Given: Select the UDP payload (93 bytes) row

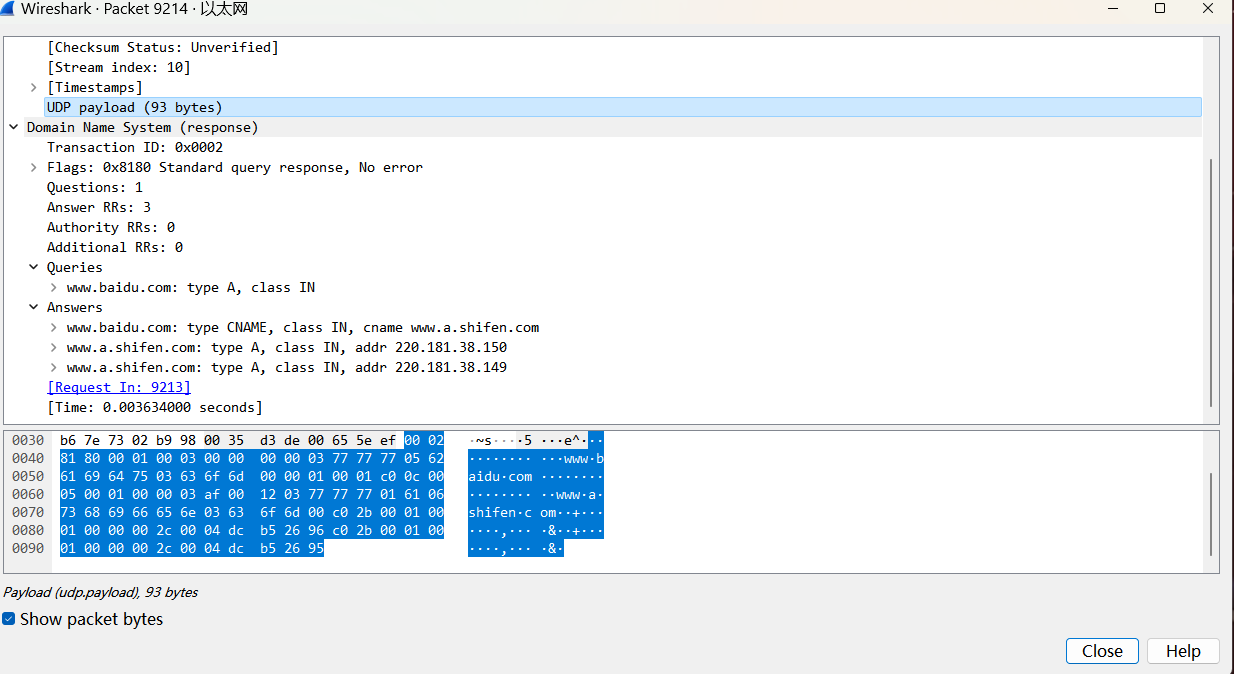Looking at the screenshot, I should (x=622, y=107).
